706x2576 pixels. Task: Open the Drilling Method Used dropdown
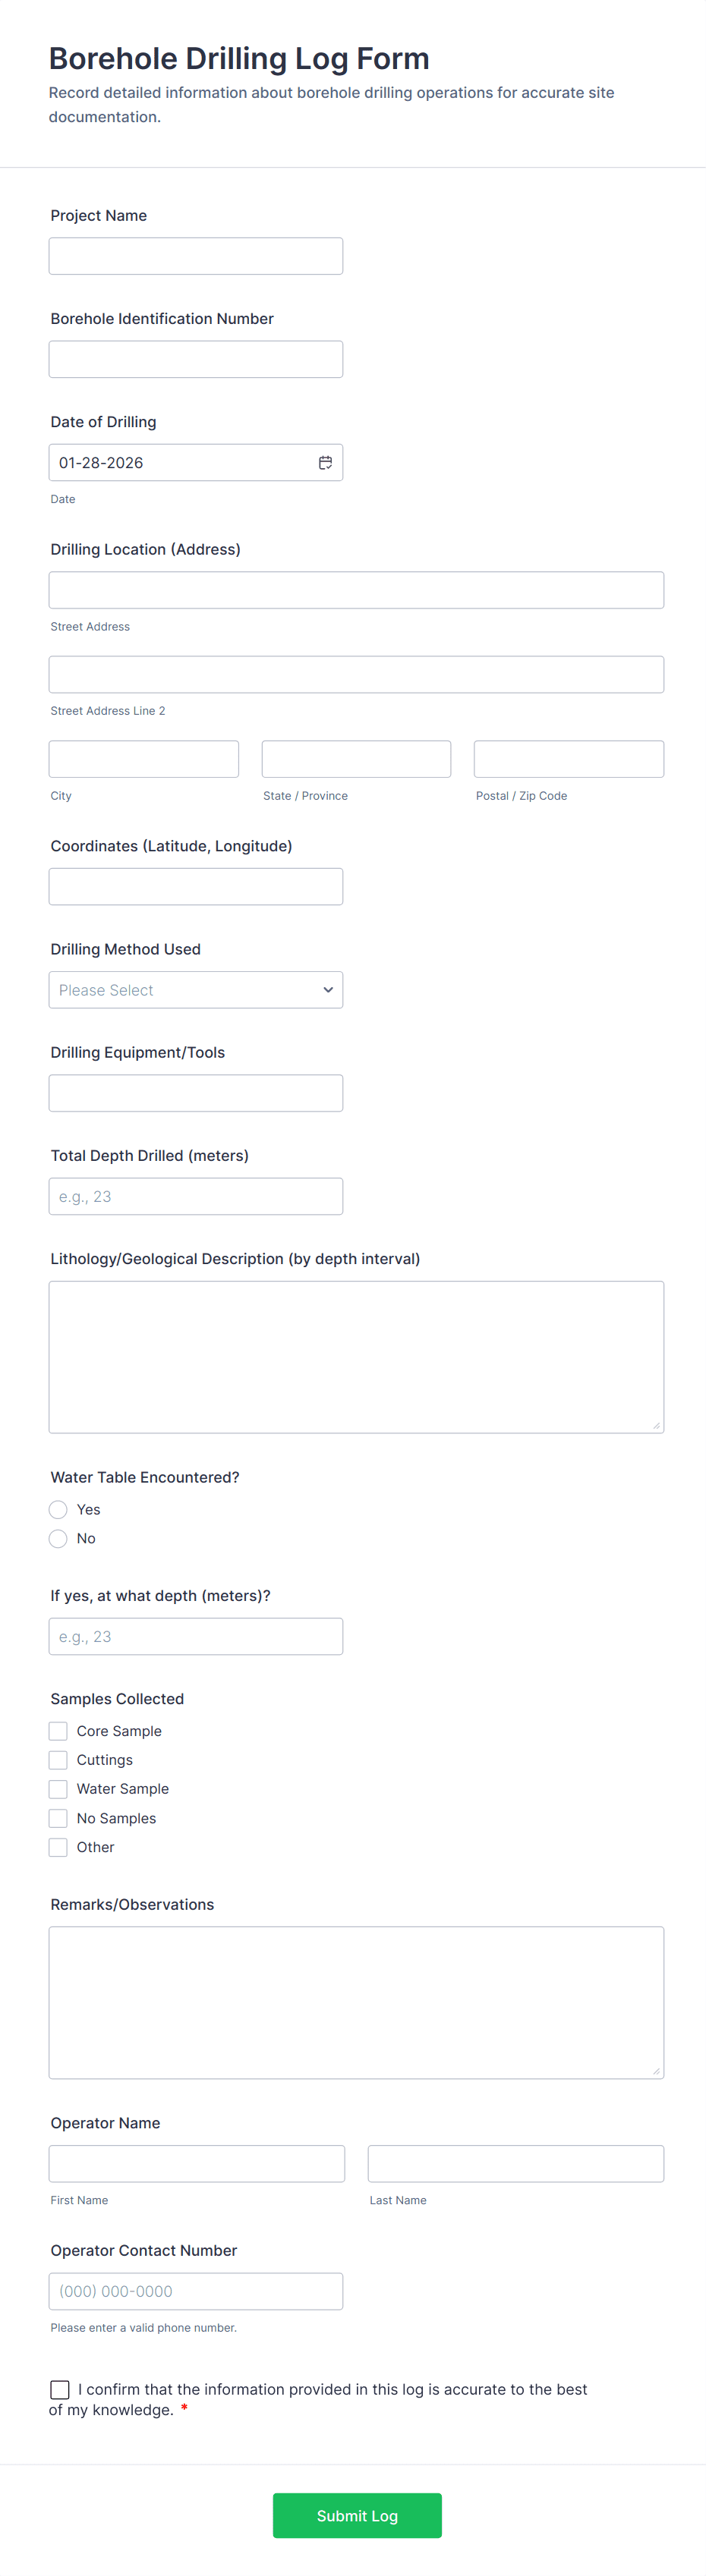click(195, 989)
